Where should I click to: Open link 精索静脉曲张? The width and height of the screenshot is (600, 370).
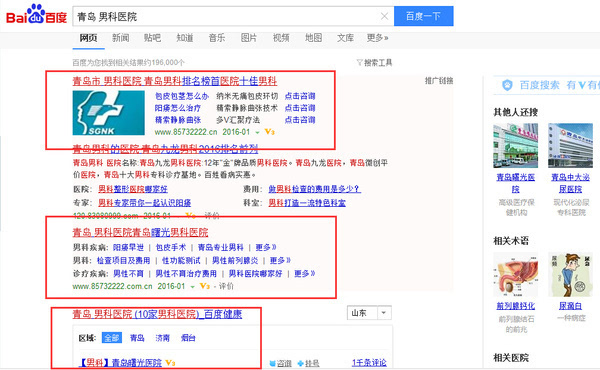178,120
